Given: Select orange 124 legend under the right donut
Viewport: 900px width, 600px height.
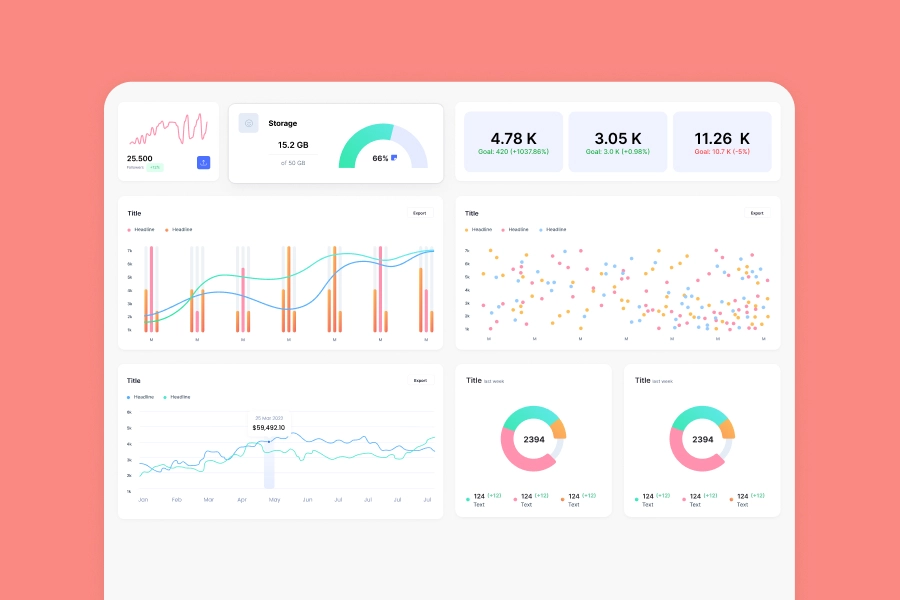Looking at the screenshot, I should click(x=748, y=500).
